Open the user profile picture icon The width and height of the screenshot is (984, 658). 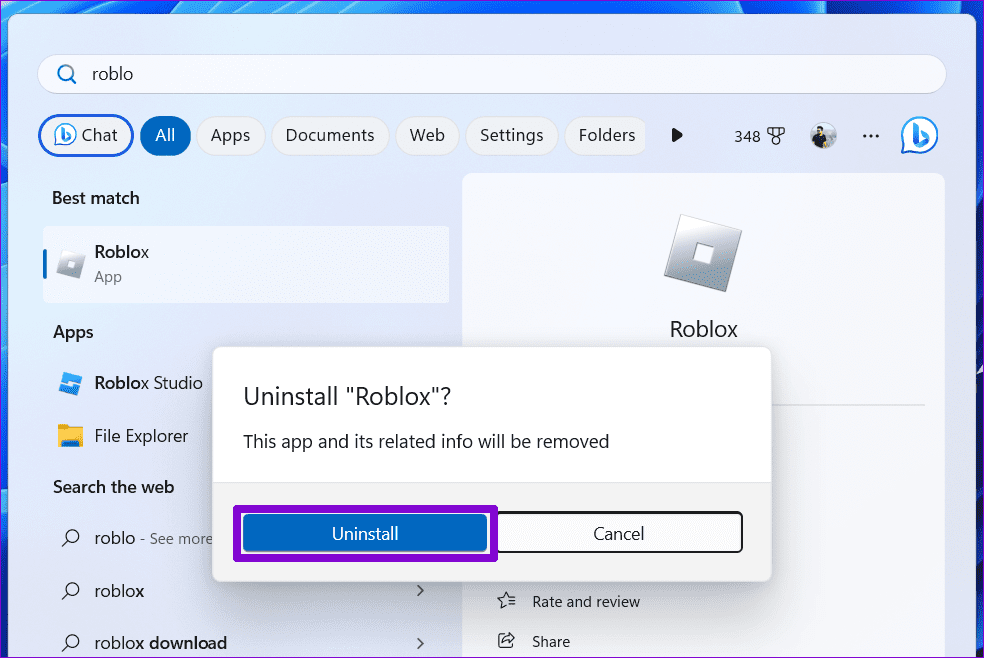(822, 135)
